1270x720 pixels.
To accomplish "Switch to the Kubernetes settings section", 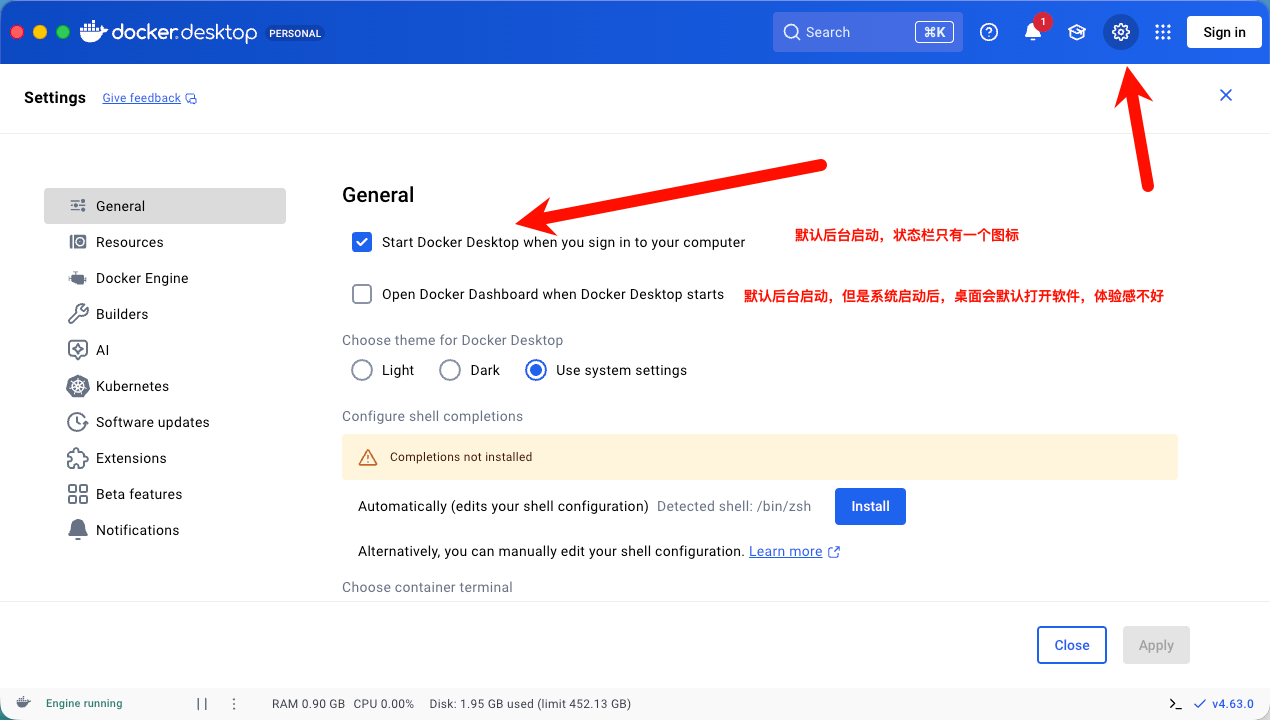I will (x=165, y=386).
